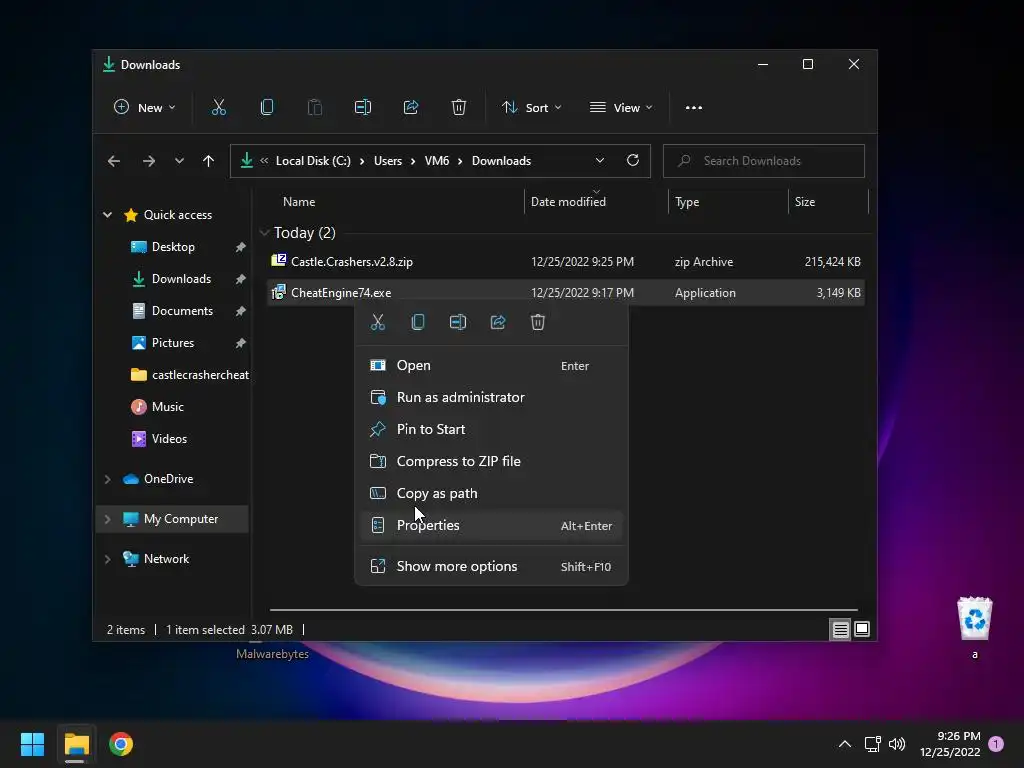Screen dimensions: 1024x768
Task: Click the Copy icon in the toolbar
Action: pyautogui.click(x=266, y=107)
